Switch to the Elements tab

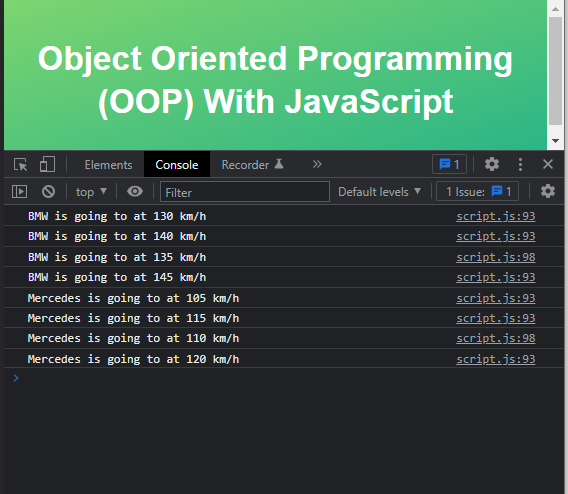(108, 165)
